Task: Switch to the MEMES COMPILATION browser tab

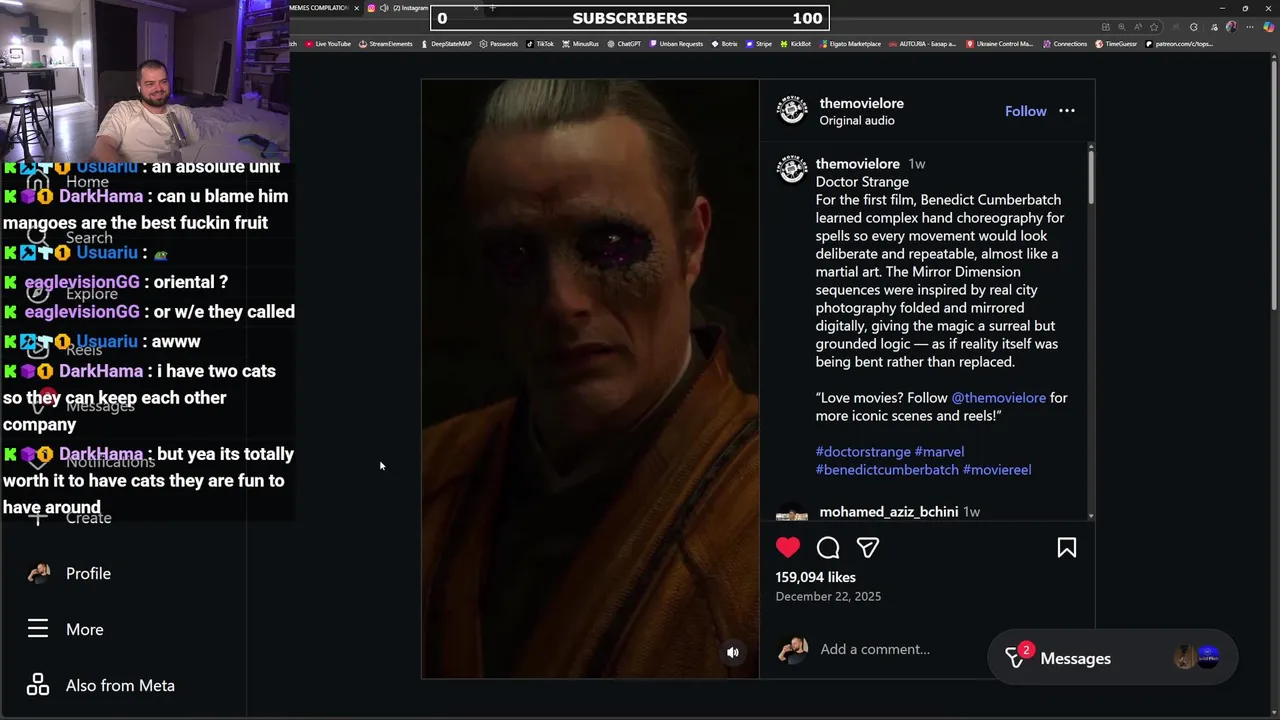Action: pyautogui.click(x=317, y=8)
